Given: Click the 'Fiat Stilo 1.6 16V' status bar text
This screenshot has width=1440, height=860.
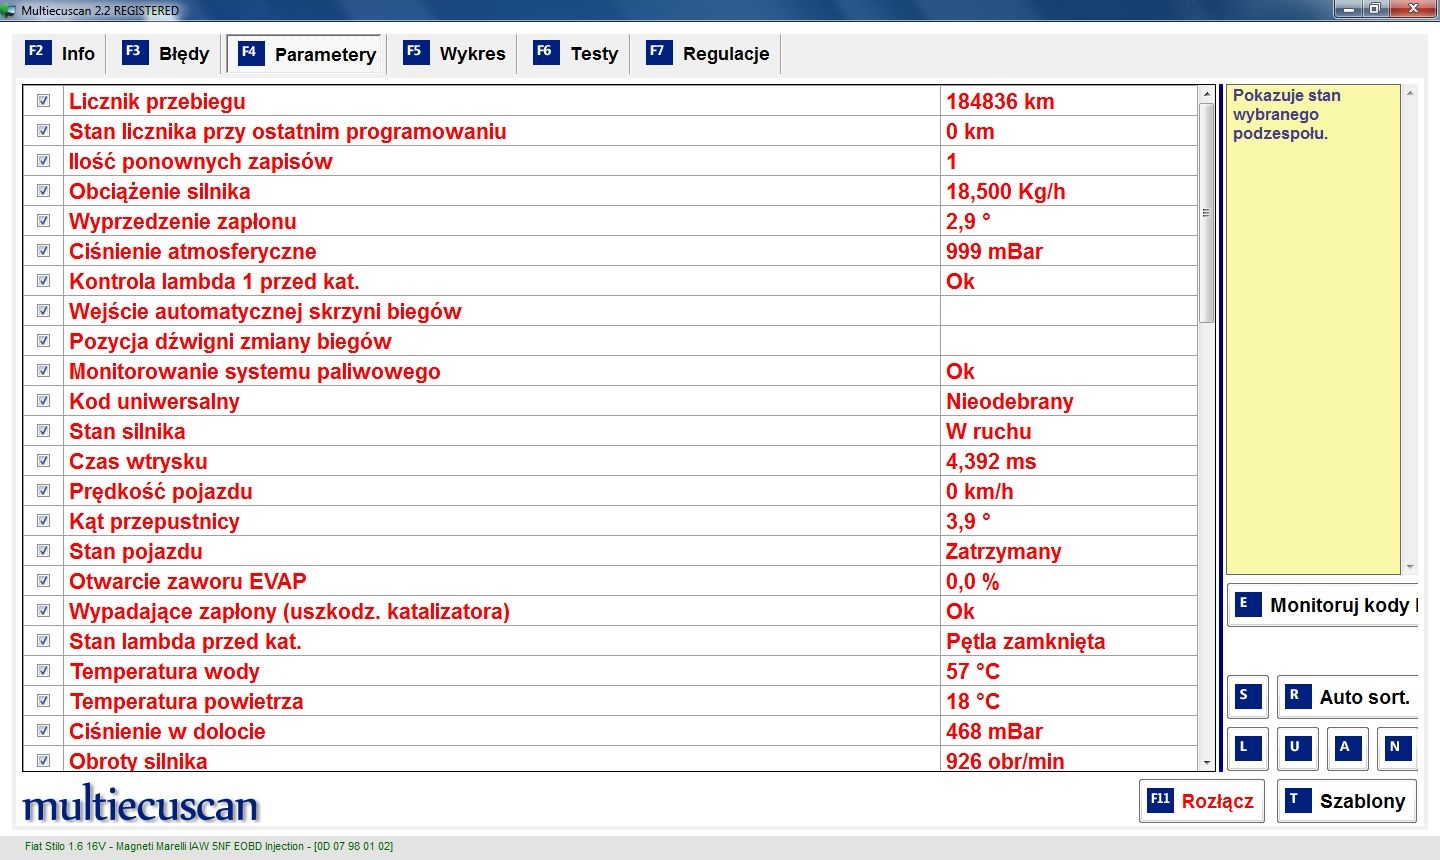Looking at the screenshot, I should (x=67, y=846).
